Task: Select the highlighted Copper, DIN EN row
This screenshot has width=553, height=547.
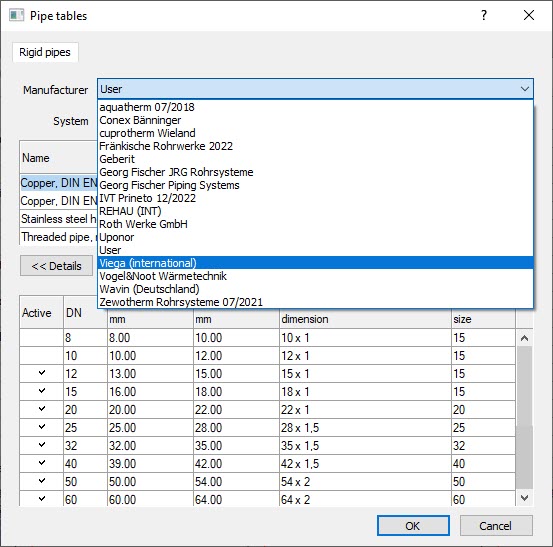Action: [x=59, y=183]
